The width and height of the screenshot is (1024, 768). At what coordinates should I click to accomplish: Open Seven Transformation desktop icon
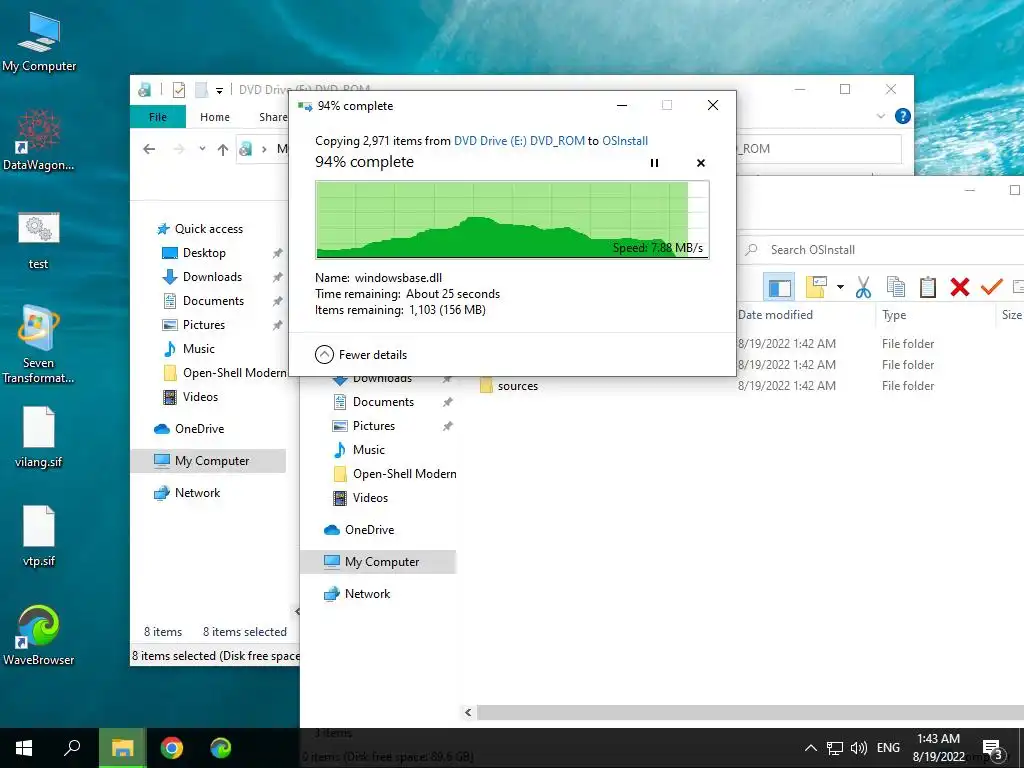(x=39, y=344)
